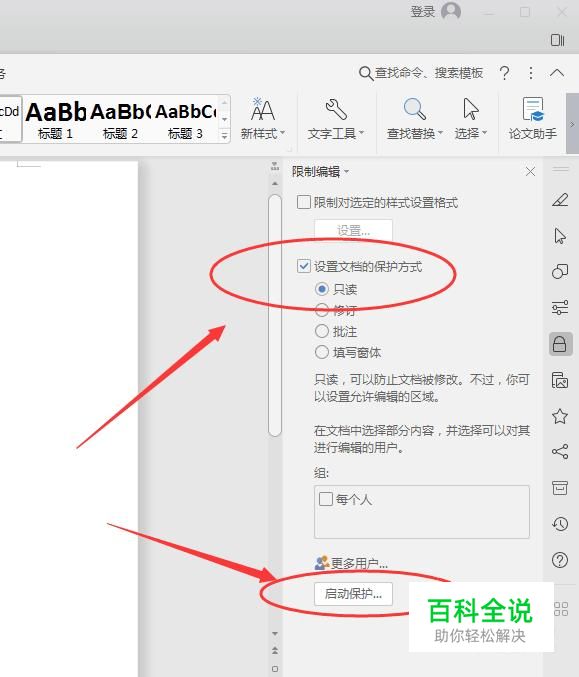579x677 pixels.
Task: Open the 选择 dropdown arrow
Action: 484,133
